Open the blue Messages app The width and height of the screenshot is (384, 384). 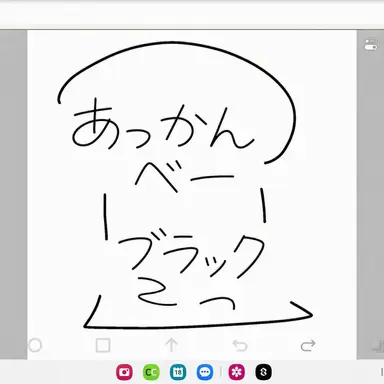[x=205, y=372]
